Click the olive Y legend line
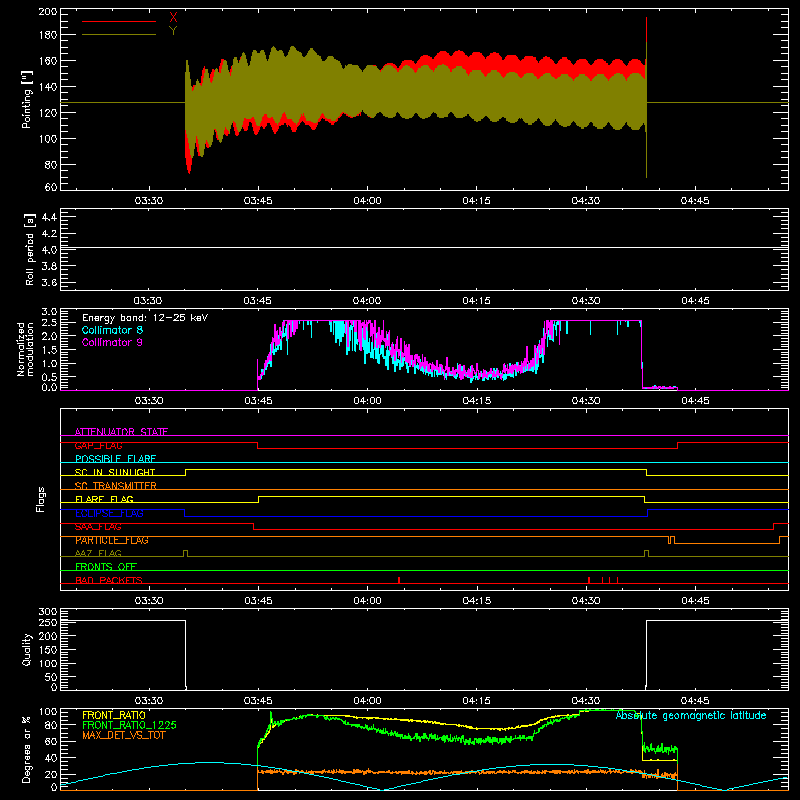The width and height of the screenshot is (800, 800). tap(118, 35)
